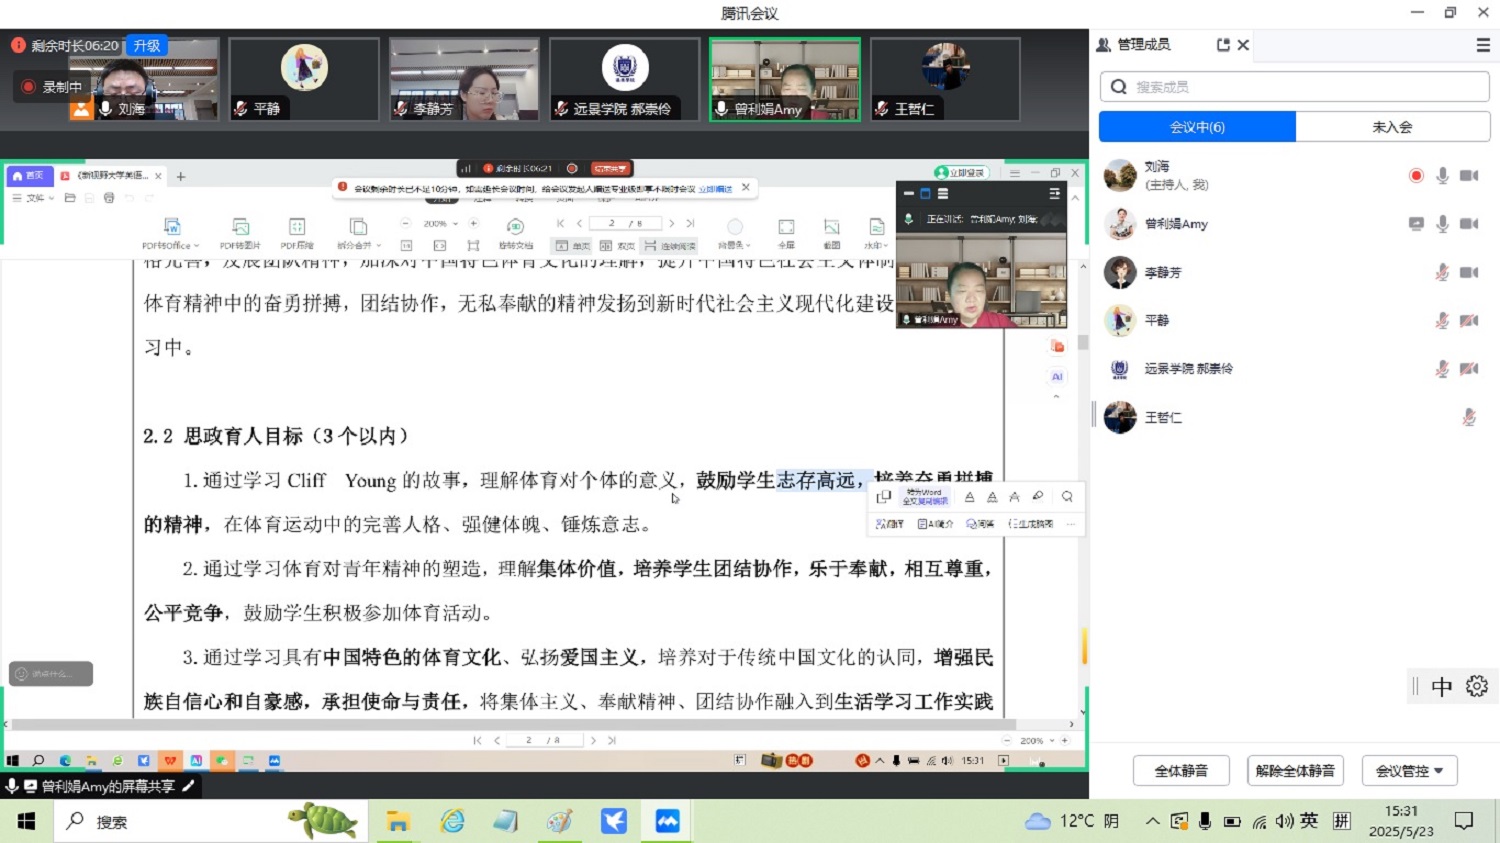Click the 录制中 recording status badge

[x=52, y=87]
